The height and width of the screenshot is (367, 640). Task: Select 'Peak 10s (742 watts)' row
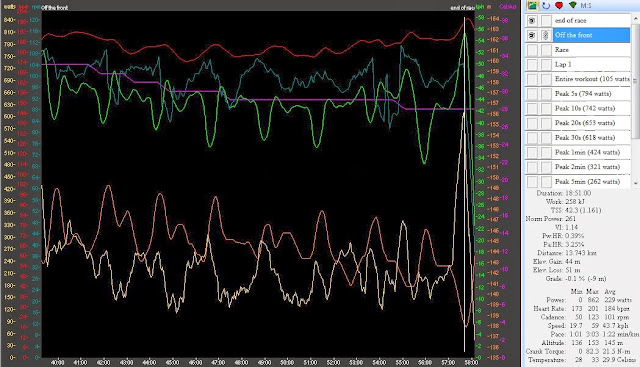[591, 108]
